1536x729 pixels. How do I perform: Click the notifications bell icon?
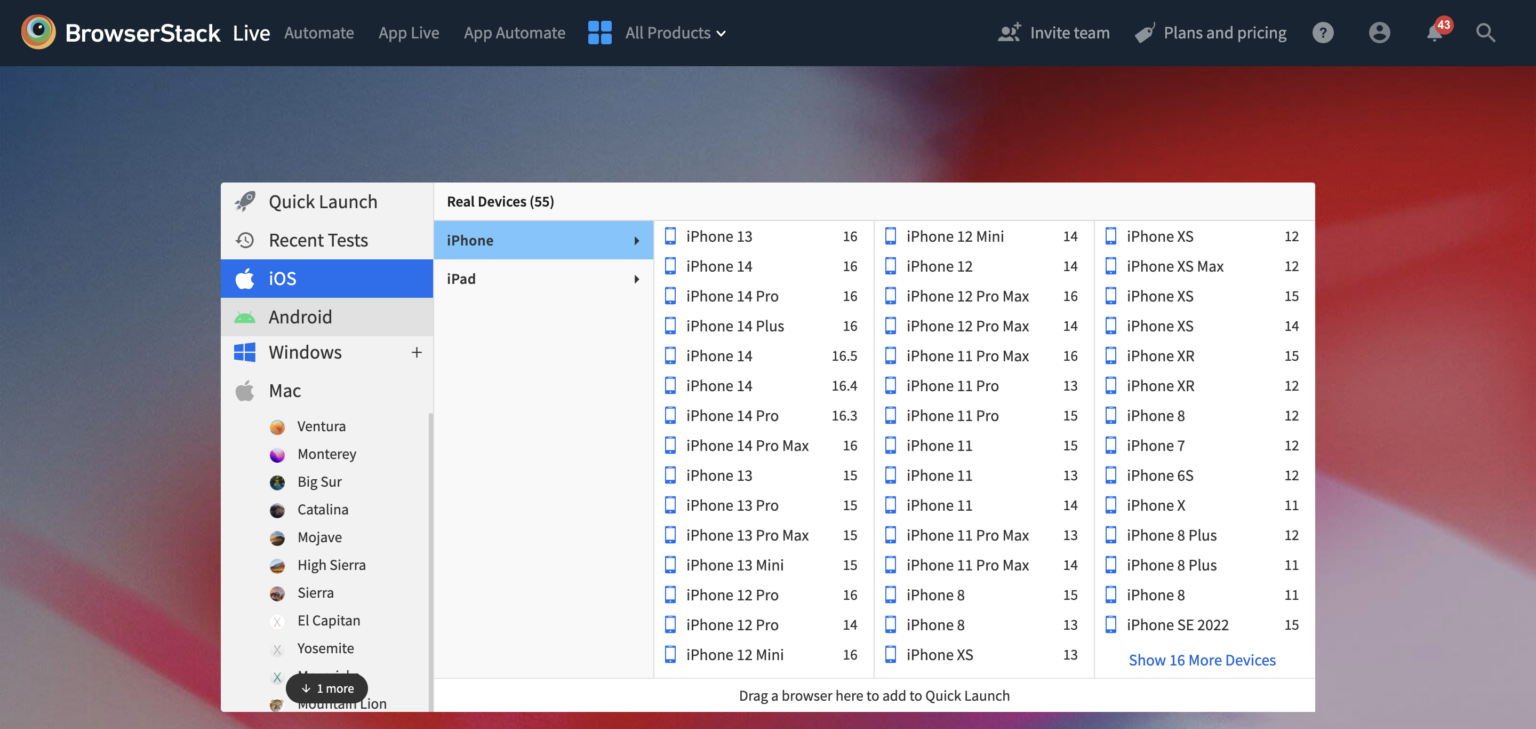(1434, 33)
